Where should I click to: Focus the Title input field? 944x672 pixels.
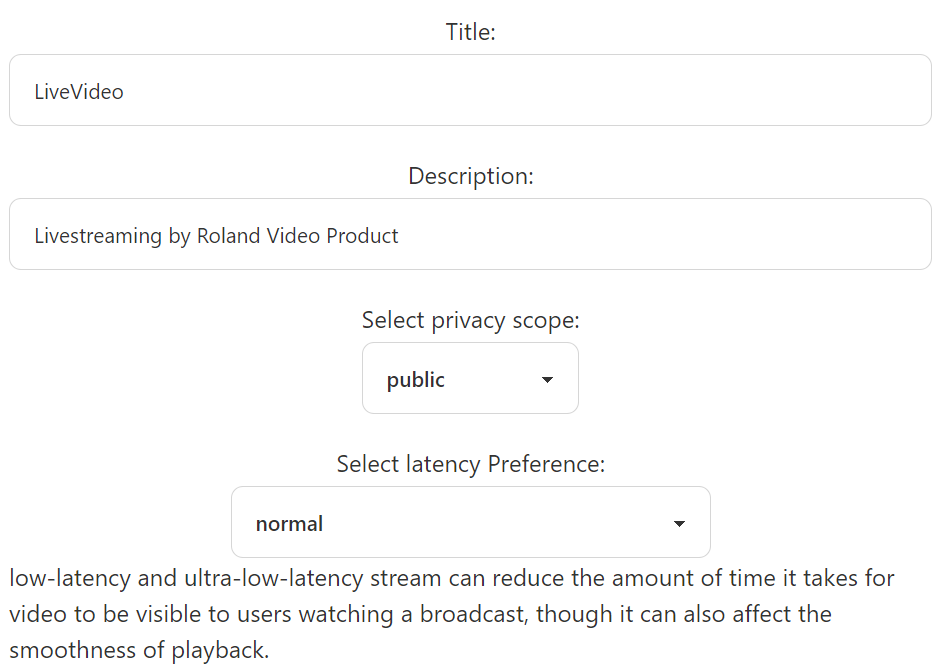[470, 90]
